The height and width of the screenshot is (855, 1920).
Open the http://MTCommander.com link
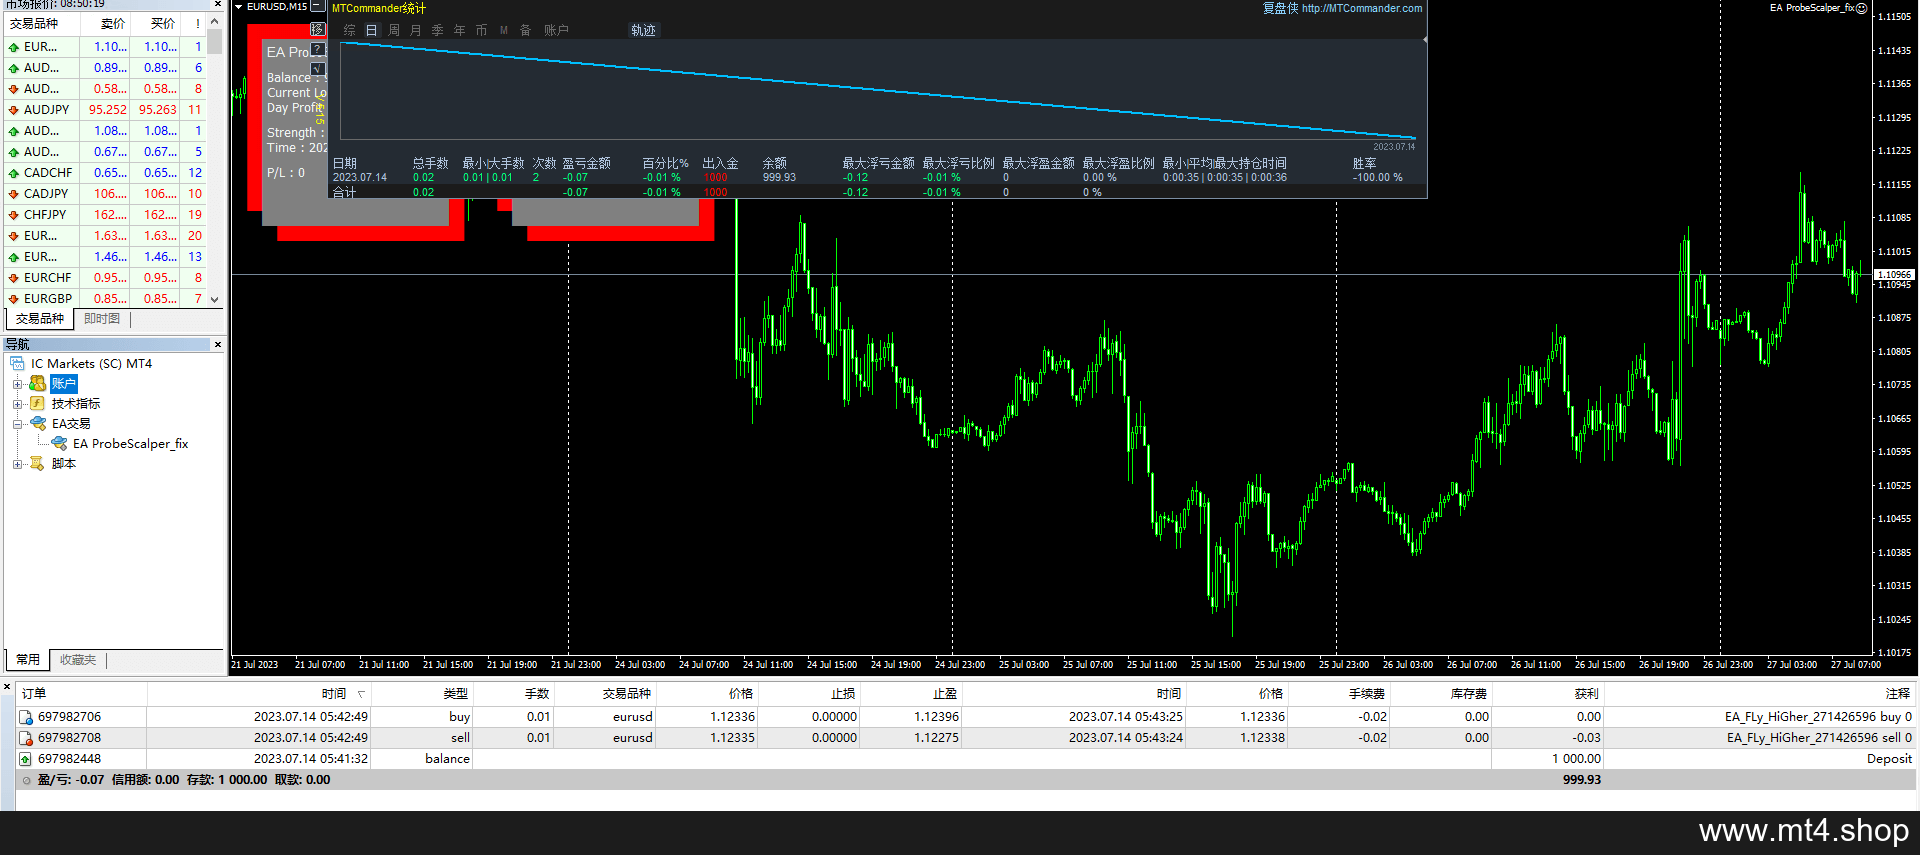click(x=1362, y=8)
